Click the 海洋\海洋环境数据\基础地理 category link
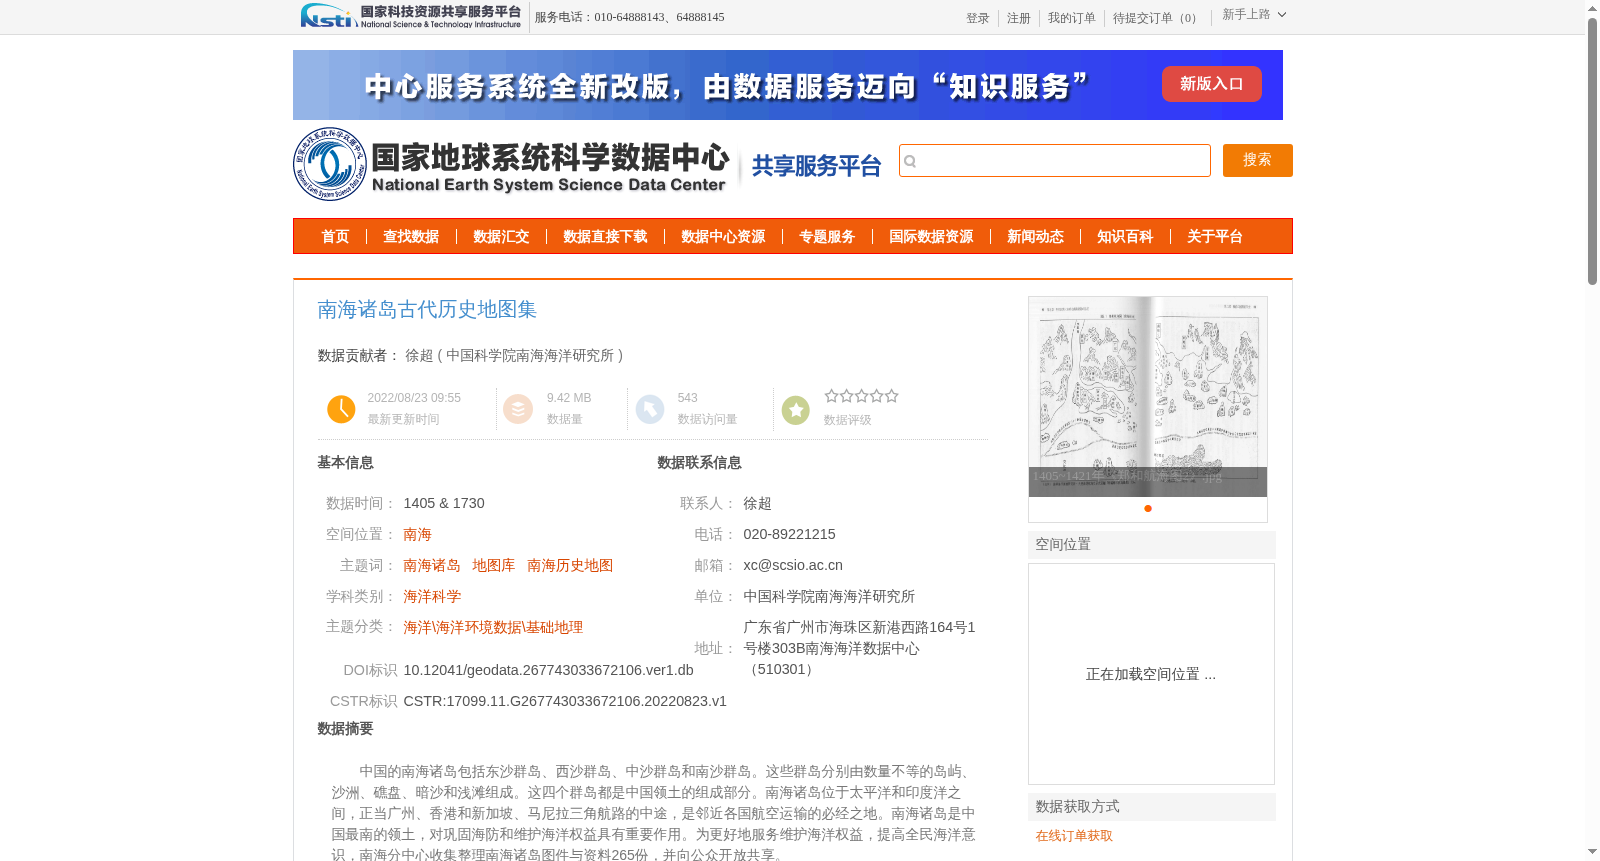The width and height of the screenshot is (1600, 861). [x=493, y=628]
